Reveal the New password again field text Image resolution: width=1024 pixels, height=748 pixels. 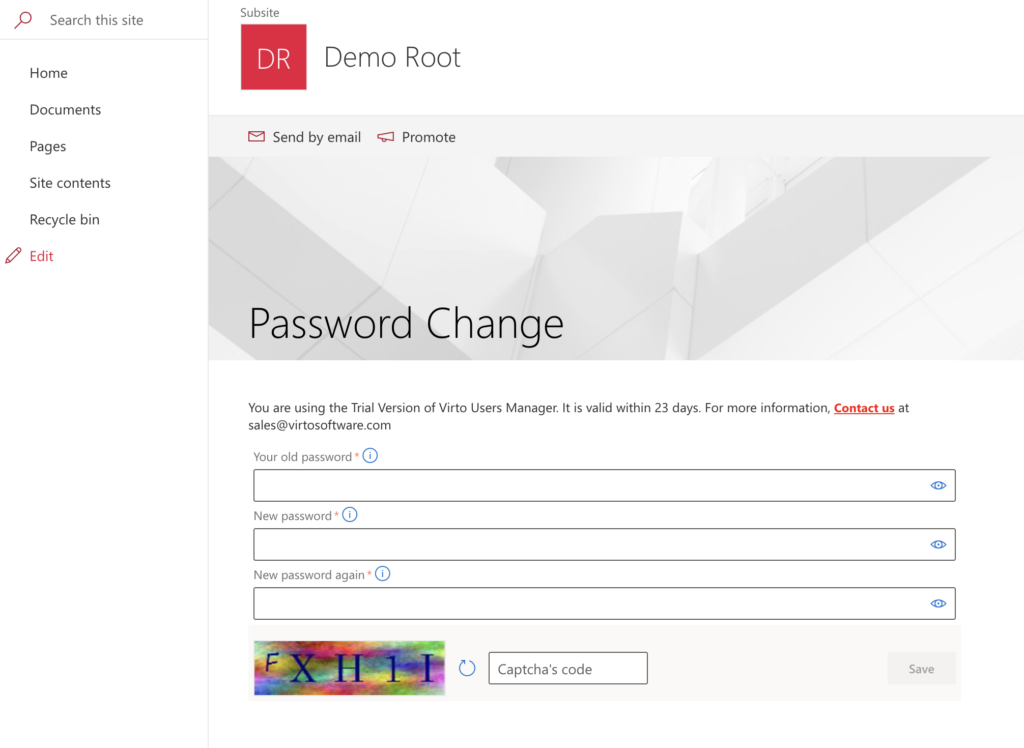point(938,603)
